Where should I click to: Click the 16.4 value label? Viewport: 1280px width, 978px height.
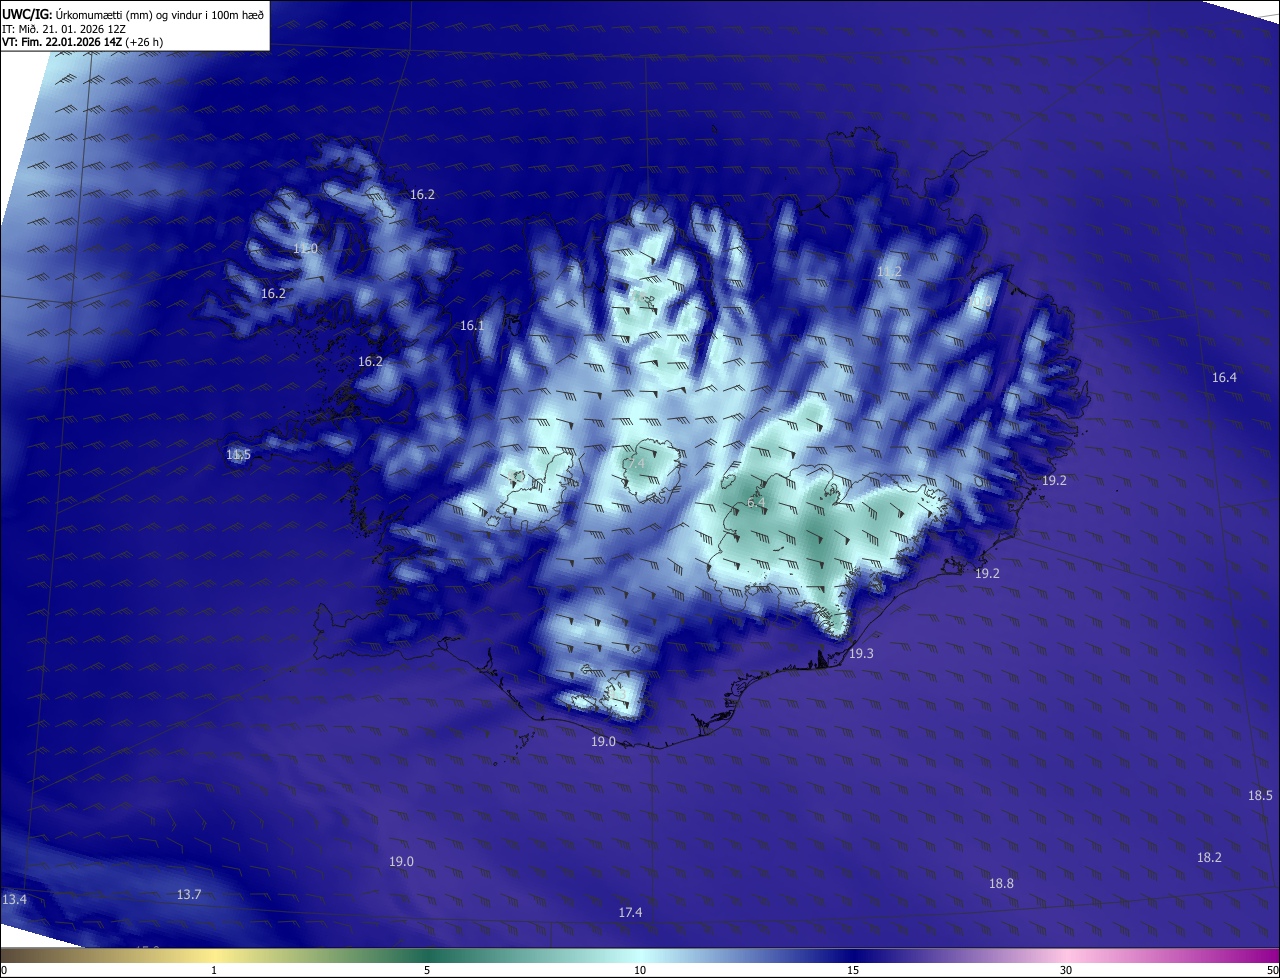1224,378
